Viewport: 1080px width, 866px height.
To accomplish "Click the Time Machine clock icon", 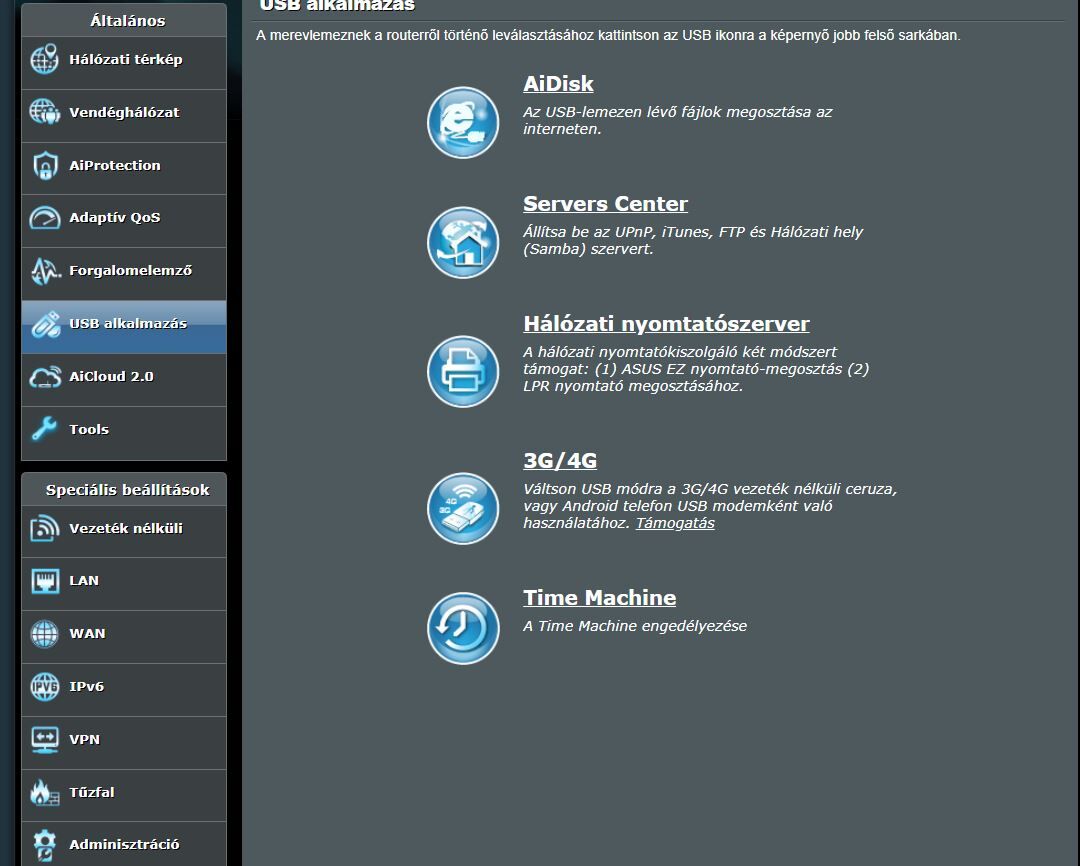I will click(463, 628).
